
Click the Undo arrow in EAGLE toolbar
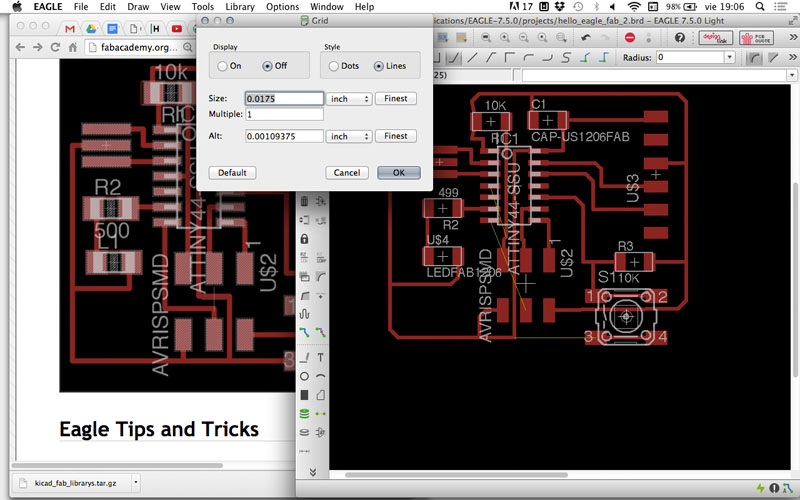click(x=586, y=38)
